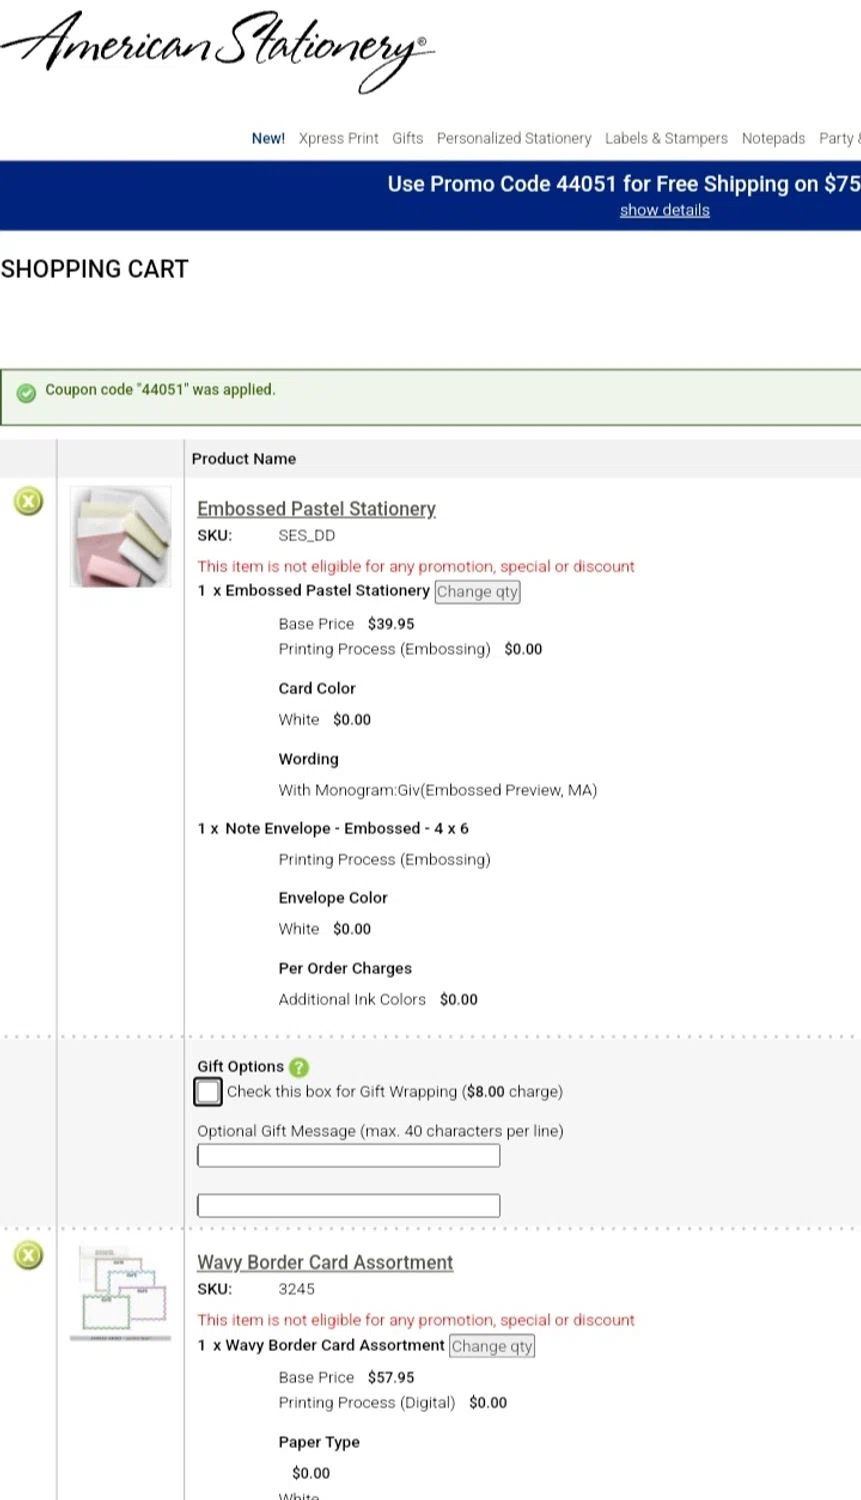Open Labels & Stampers menu
Screen dimensions: 861x1500
tap(666, 138)
